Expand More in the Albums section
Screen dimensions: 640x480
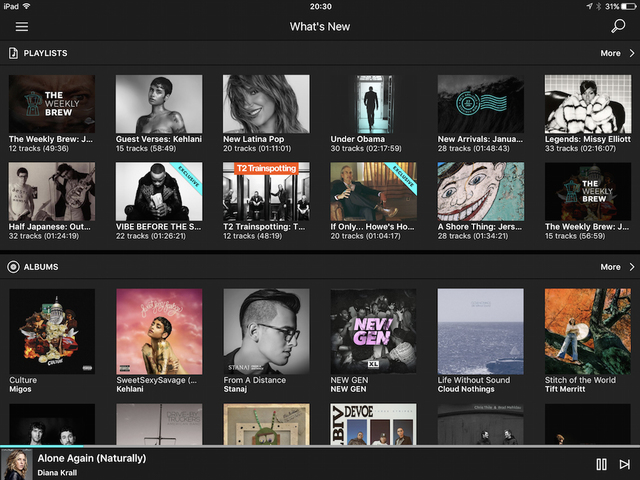(615, 267)
